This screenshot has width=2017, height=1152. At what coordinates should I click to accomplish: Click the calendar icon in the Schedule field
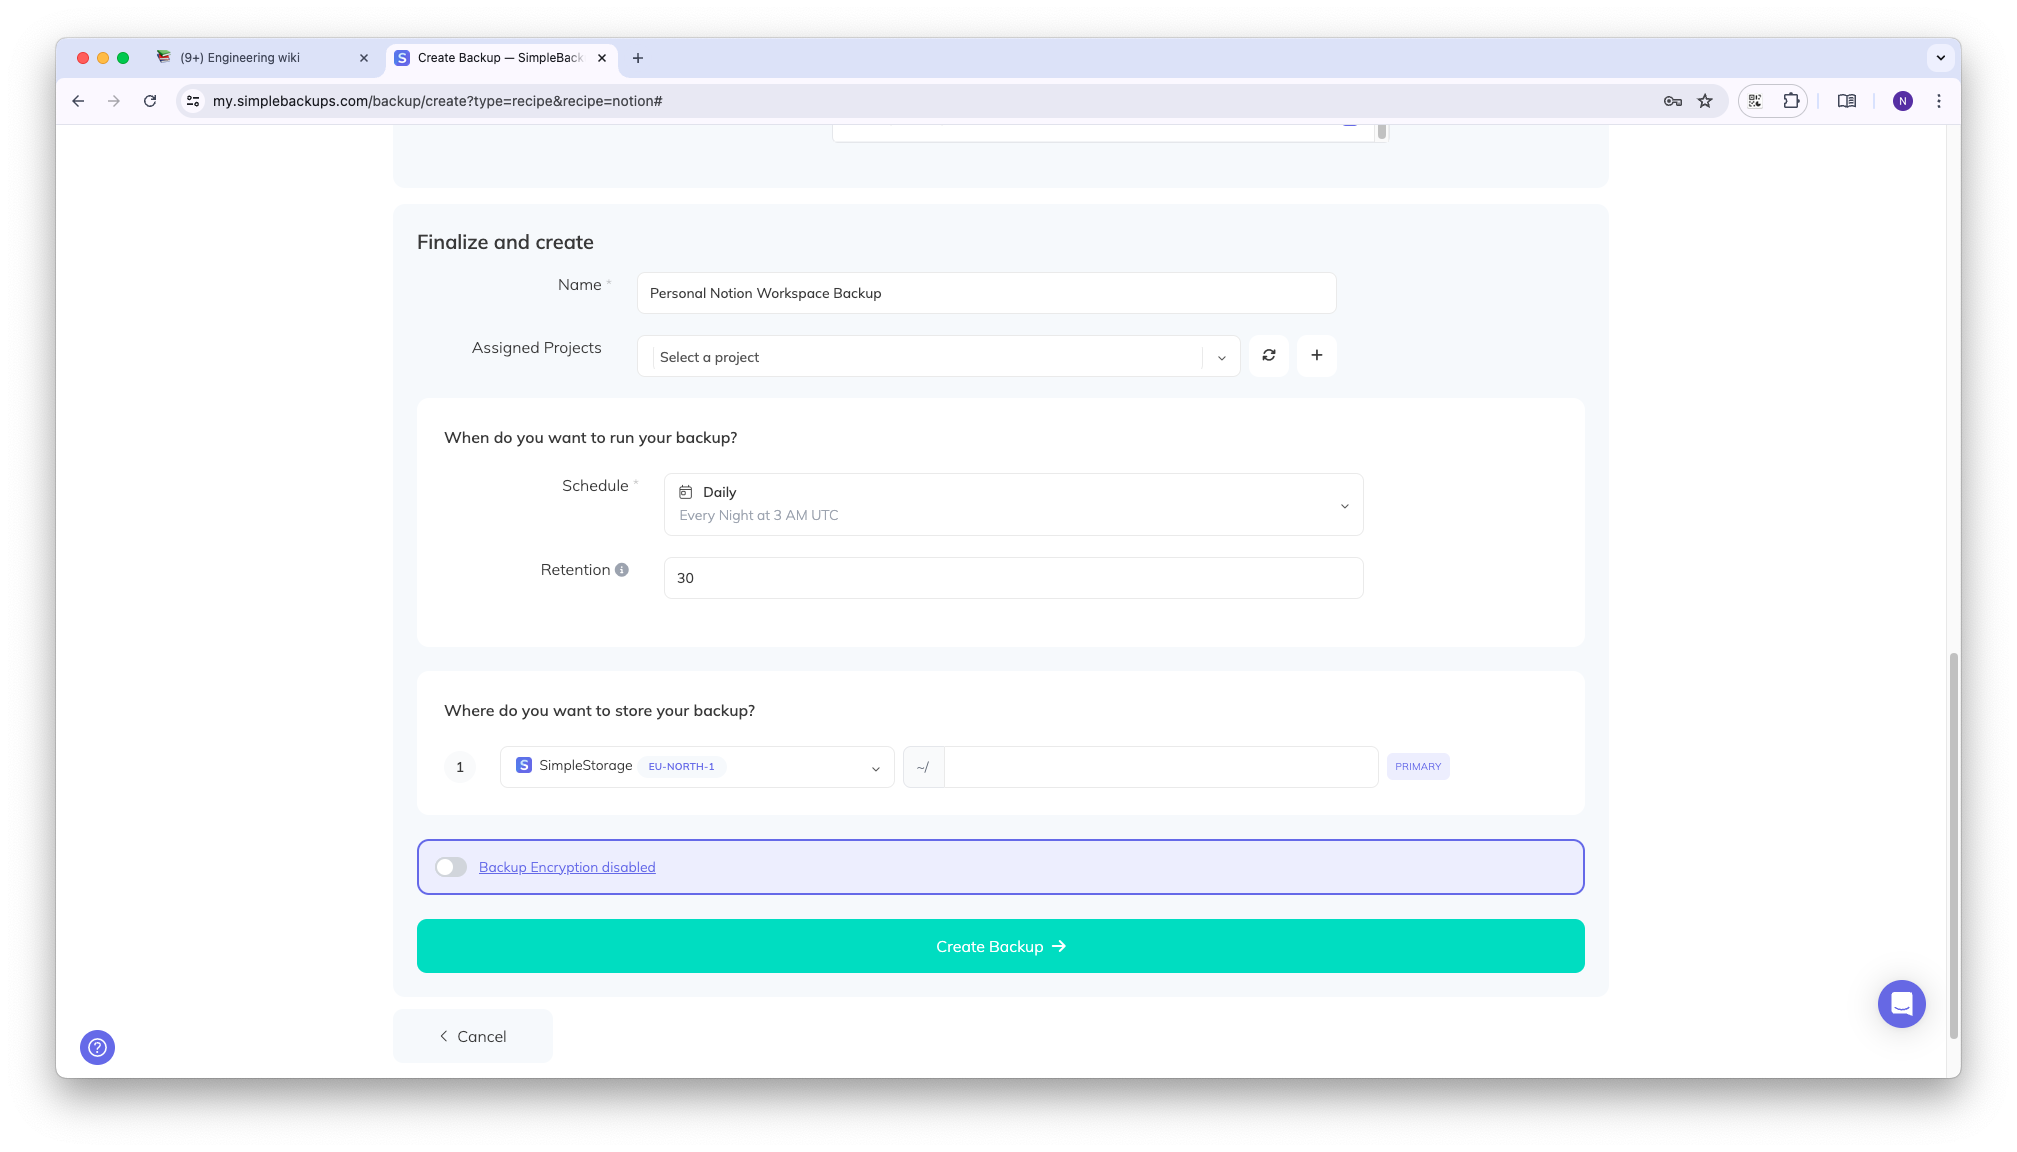685,491
